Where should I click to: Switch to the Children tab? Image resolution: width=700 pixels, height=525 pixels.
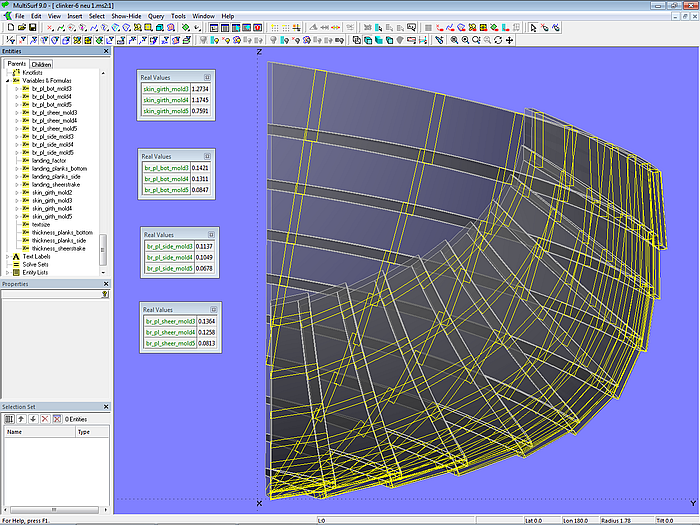click(x=42, y=64)
